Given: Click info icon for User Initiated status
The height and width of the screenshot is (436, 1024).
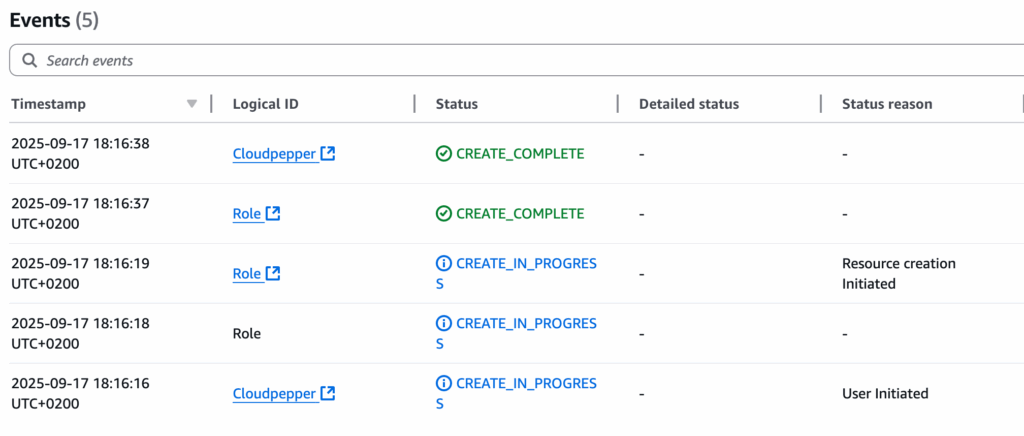Looking at the screenshot, I should pyautogui.click(x=443, y=384).
